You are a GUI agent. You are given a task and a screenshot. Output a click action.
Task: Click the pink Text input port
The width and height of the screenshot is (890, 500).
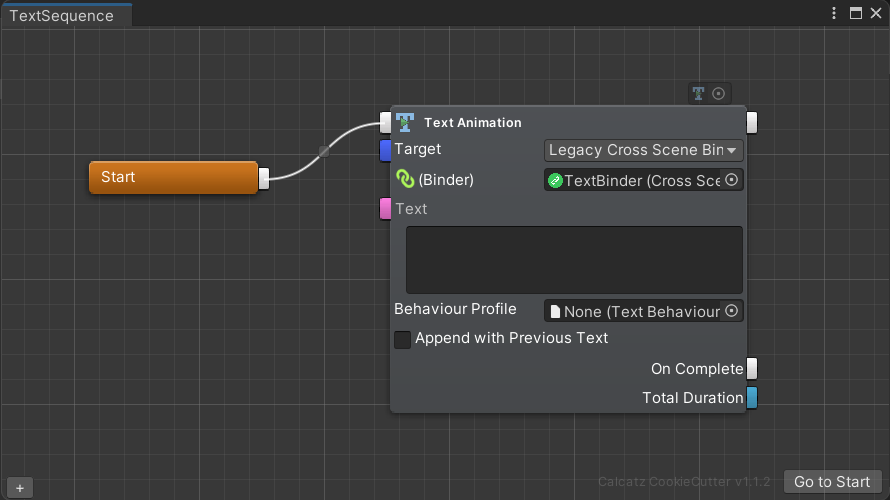tap(385, 209)
